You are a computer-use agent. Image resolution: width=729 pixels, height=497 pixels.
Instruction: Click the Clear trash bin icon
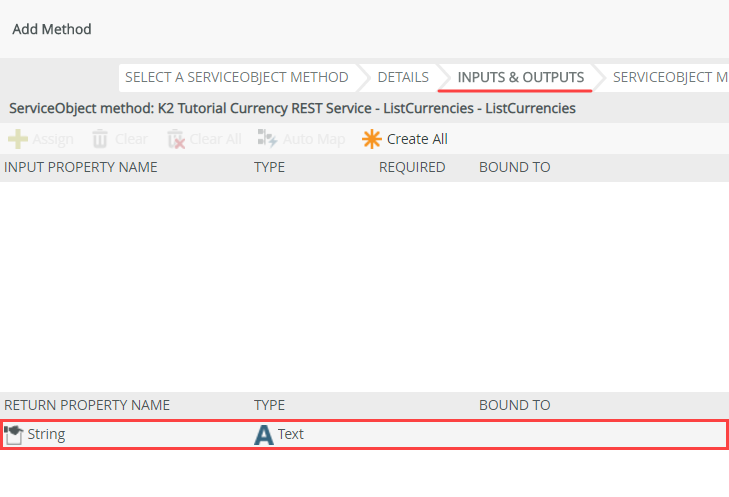click(x=100, y=139)
